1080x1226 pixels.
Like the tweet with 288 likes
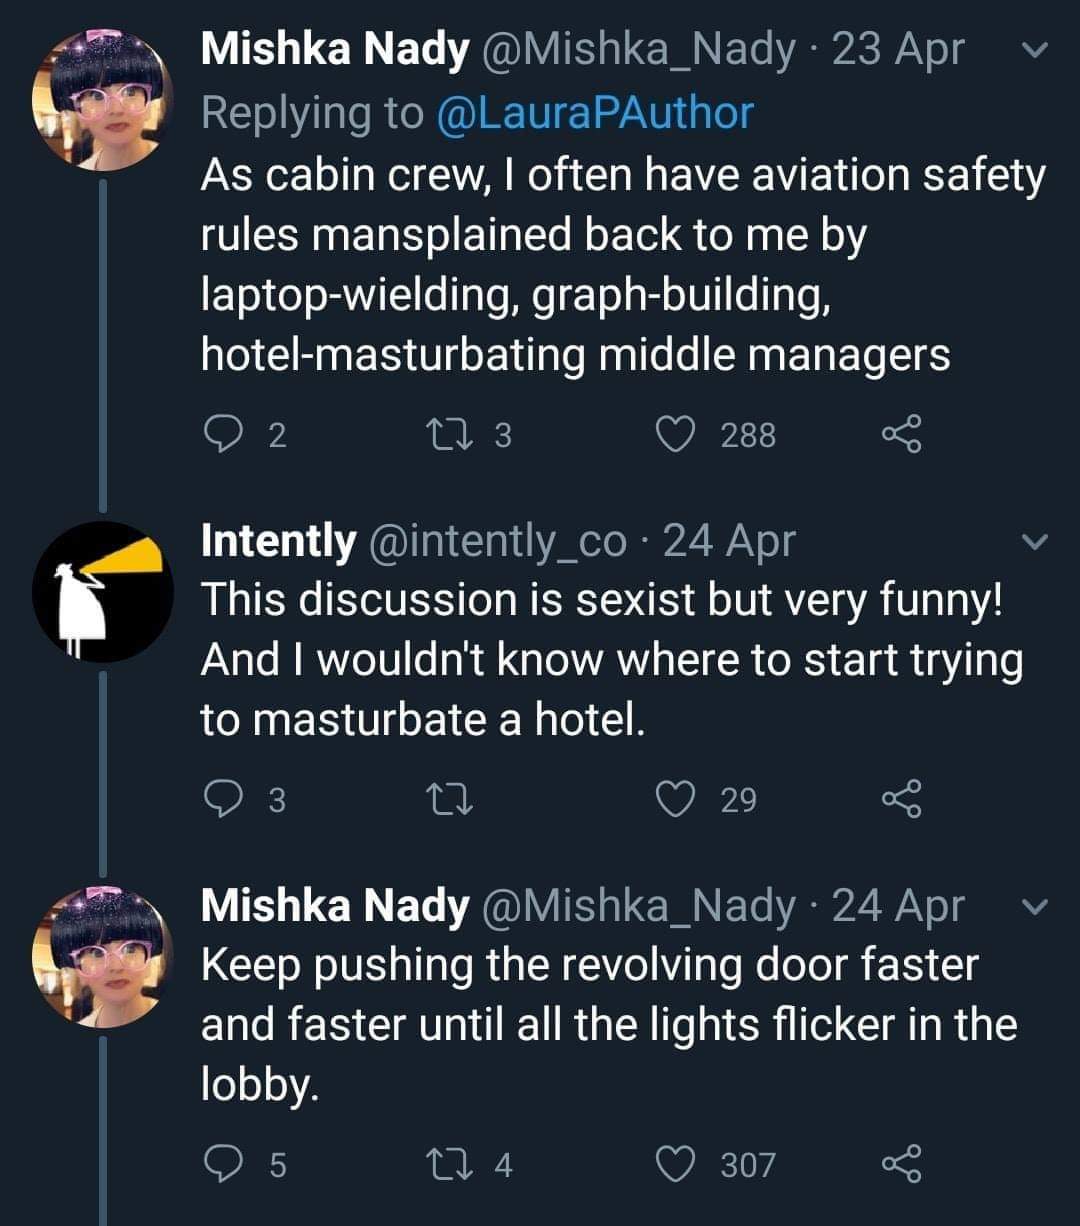pos(677,434)
